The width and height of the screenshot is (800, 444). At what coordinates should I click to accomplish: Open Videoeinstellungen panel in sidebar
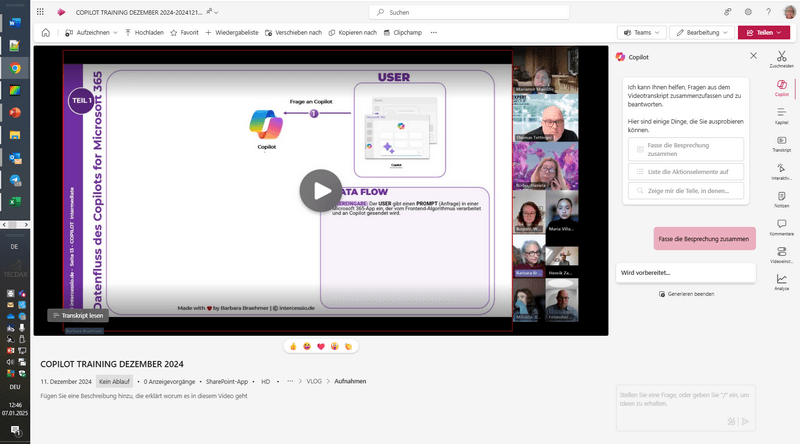[781, 254]
